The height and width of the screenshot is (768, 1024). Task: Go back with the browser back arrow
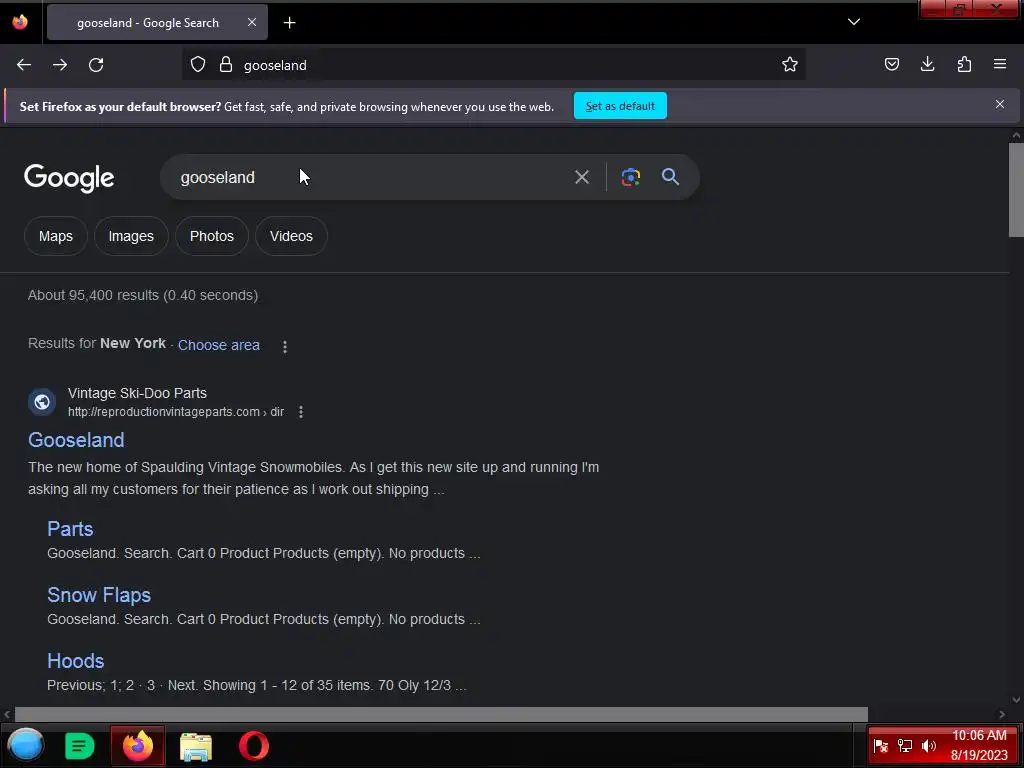coord(24,65)
